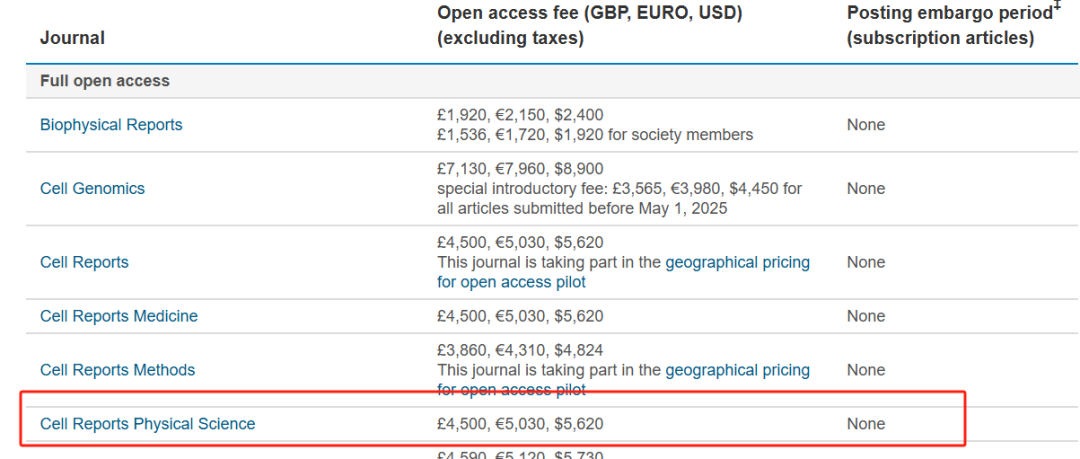1080x459 pixels.
Task: Select None embargo in Biophysical Reports row
Action: 866,125
